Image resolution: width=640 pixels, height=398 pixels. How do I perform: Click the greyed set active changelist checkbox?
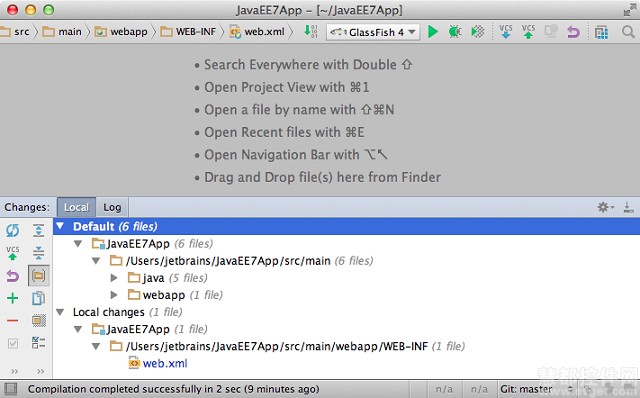pyautogui.click(x=12, y=343)
